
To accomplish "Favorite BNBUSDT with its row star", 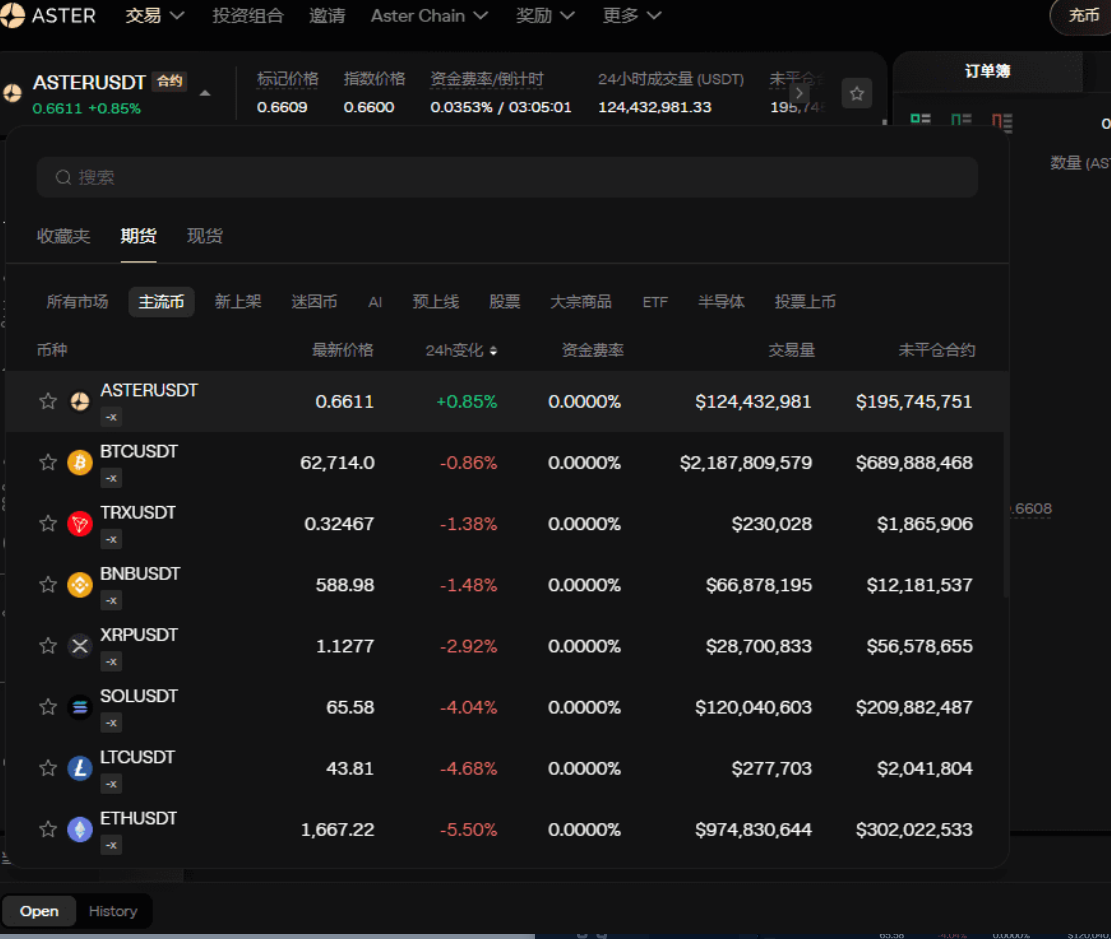I will [48, 584].
